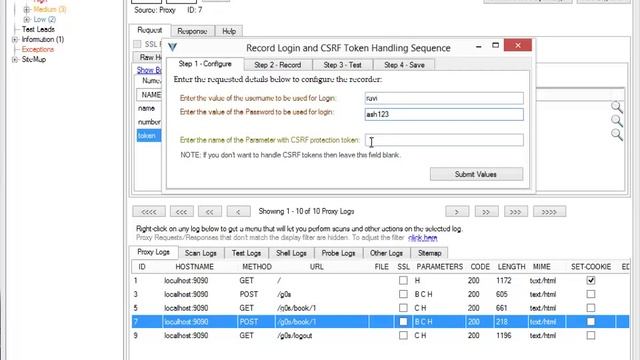Click the CSRF token parameter name field
This screenshot has width=640, height=360.
444,140
